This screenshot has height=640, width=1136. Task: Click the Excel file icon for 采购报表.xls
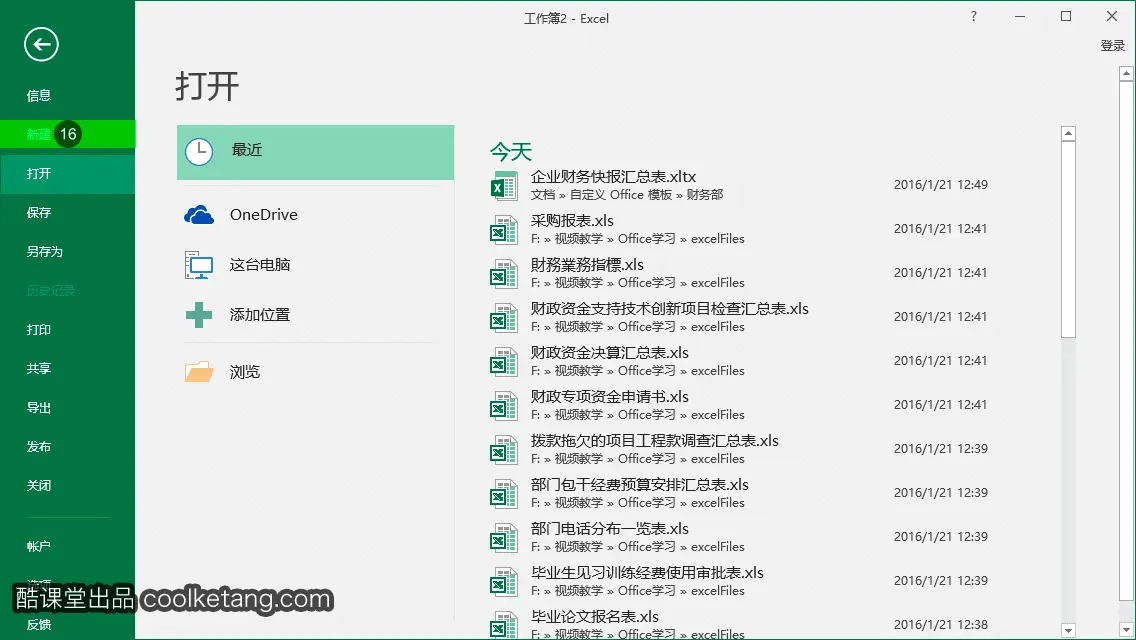tap(504, 230)
